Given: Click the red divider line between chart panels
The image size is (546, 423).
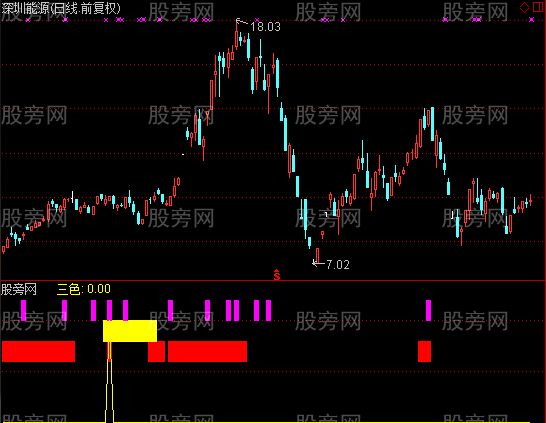Looking at the screenshot, I should click(x=273, y=280).
